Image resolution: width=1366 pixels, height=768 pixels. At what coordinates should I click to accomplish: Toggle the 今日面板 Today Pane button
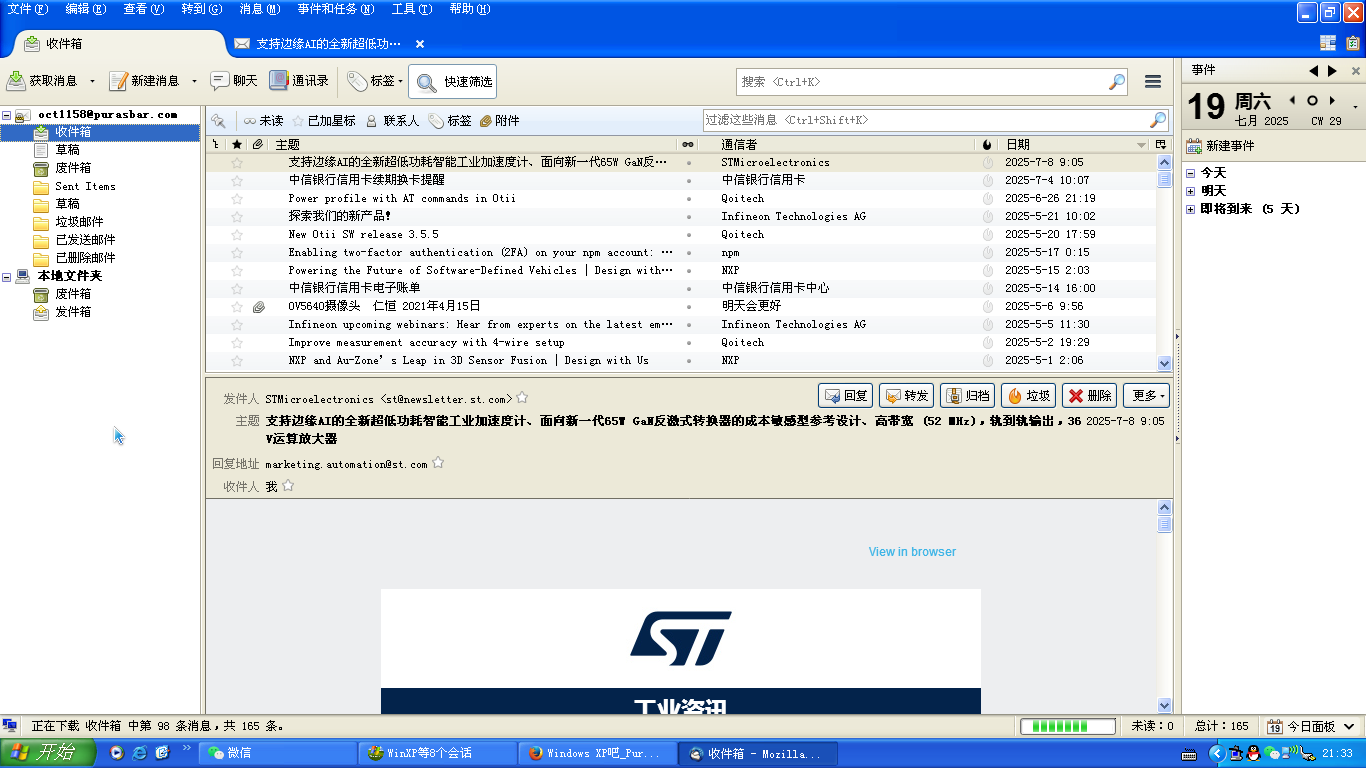1313,726
